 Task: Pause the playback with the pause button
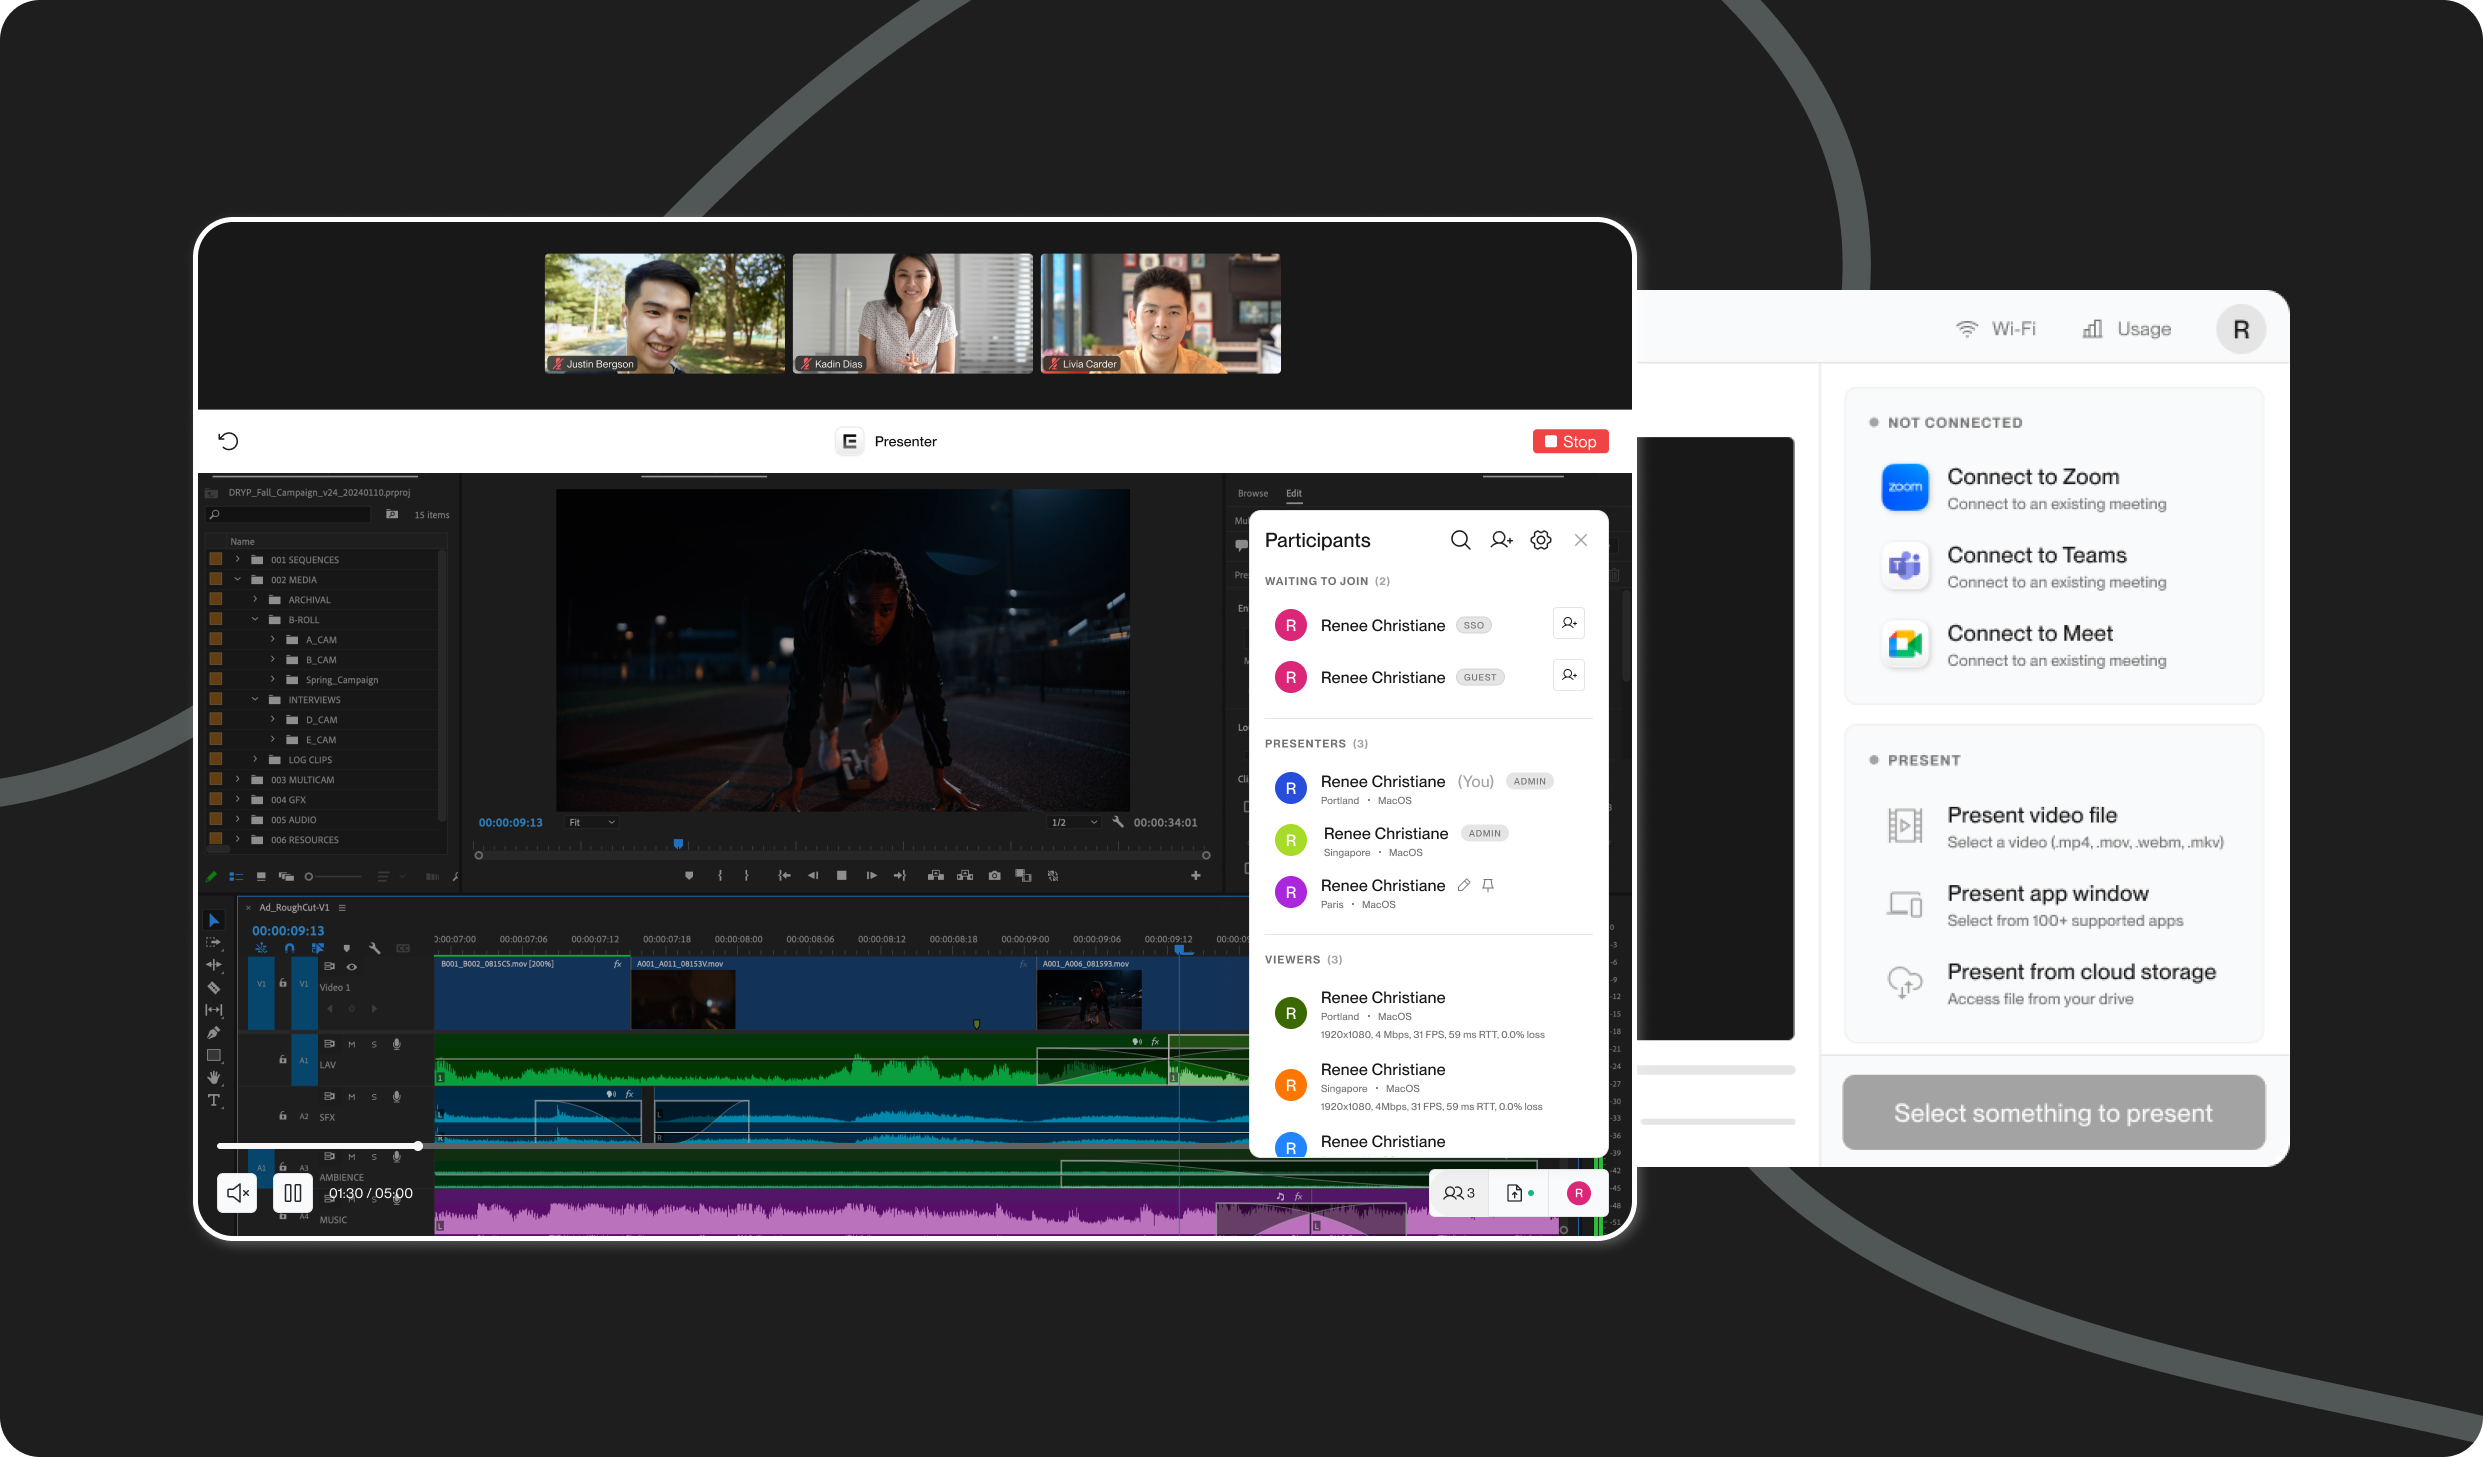pyautogui.click(x=293, y=1193)
